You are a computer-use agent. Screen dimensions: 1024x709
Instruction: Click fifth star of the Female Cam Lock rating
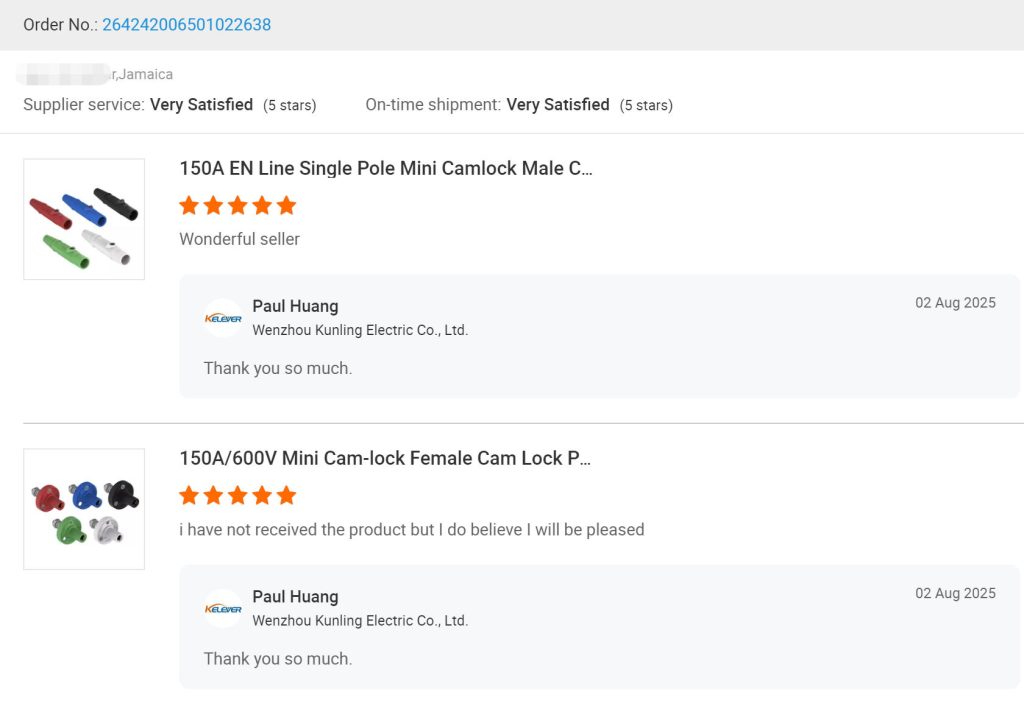point(287,496)
